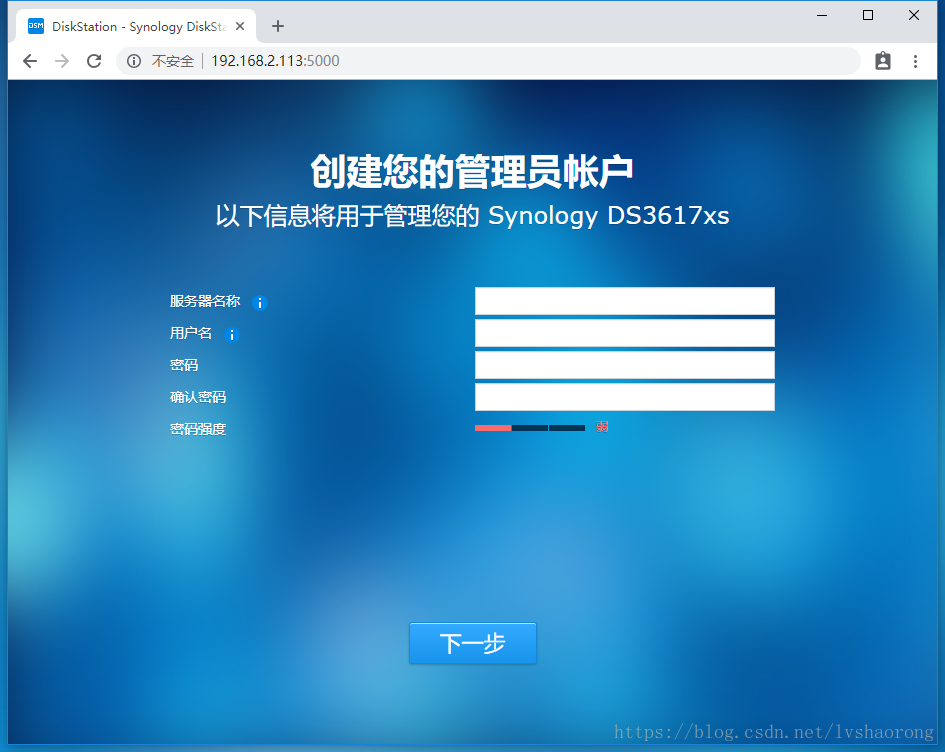Click the address bar URL 192.168.2.113:5000
This screenshot has width=945, height=752.
275,61
